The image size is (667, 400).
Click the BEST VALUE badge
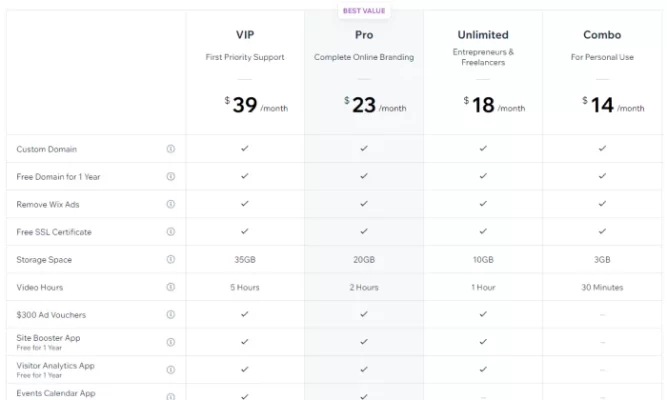(x=364, y=11)
